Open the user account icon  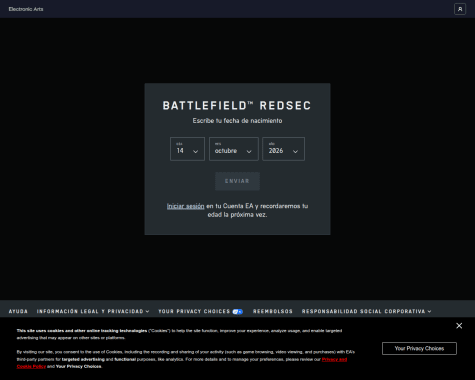pyautogui.click(x=460, y=9)
